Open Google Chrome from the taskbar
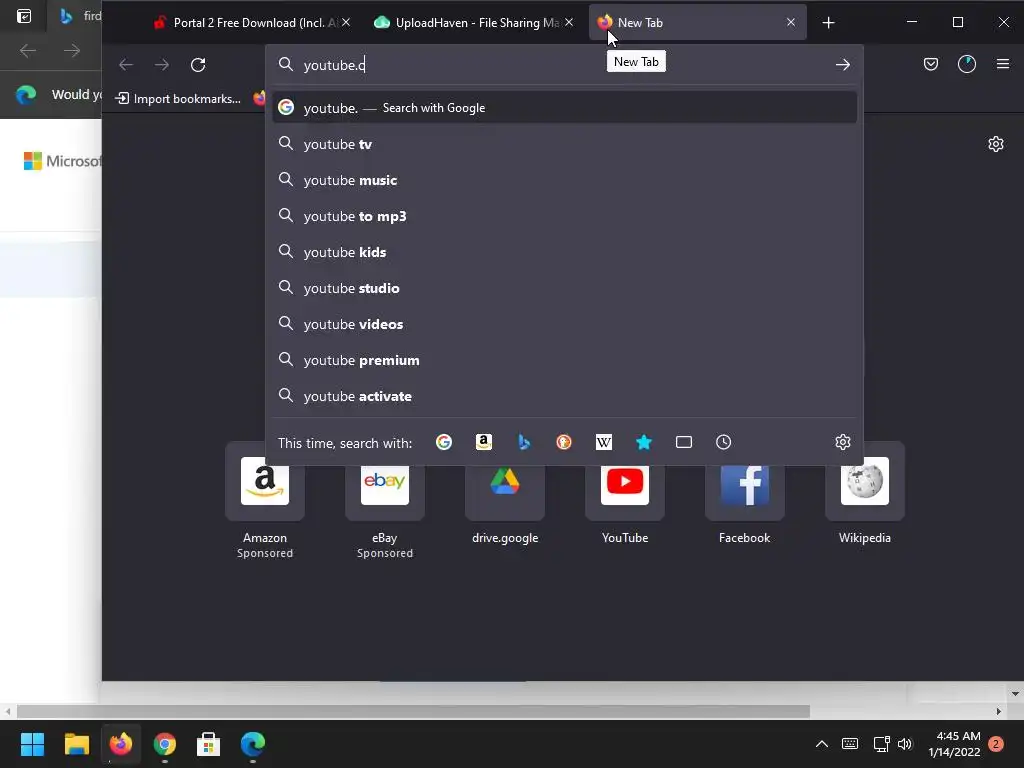Viewport: 1024px width, 768px height. click(x=165, y=744)
